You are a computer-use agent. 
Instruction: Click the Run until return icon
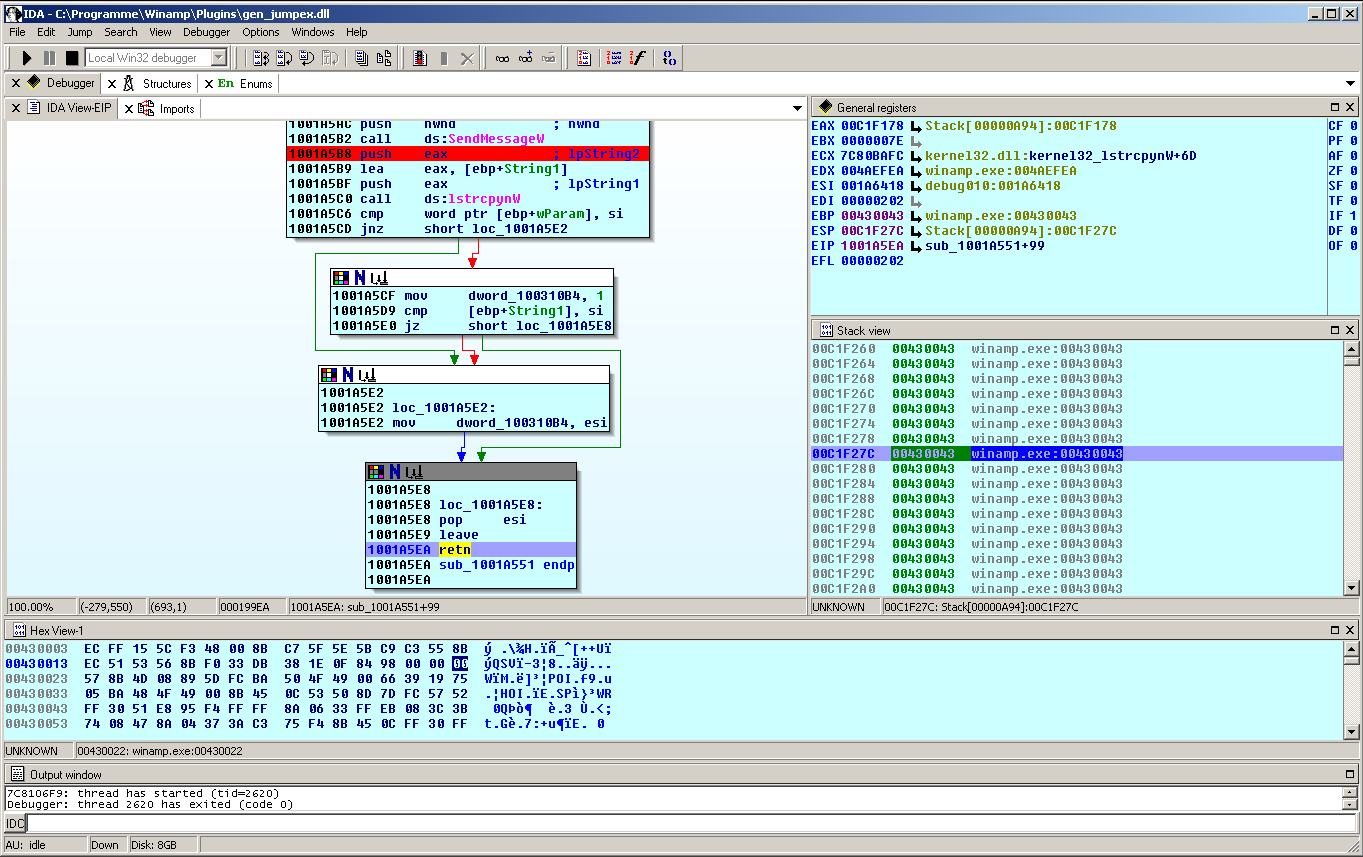(x=307, y=58)
